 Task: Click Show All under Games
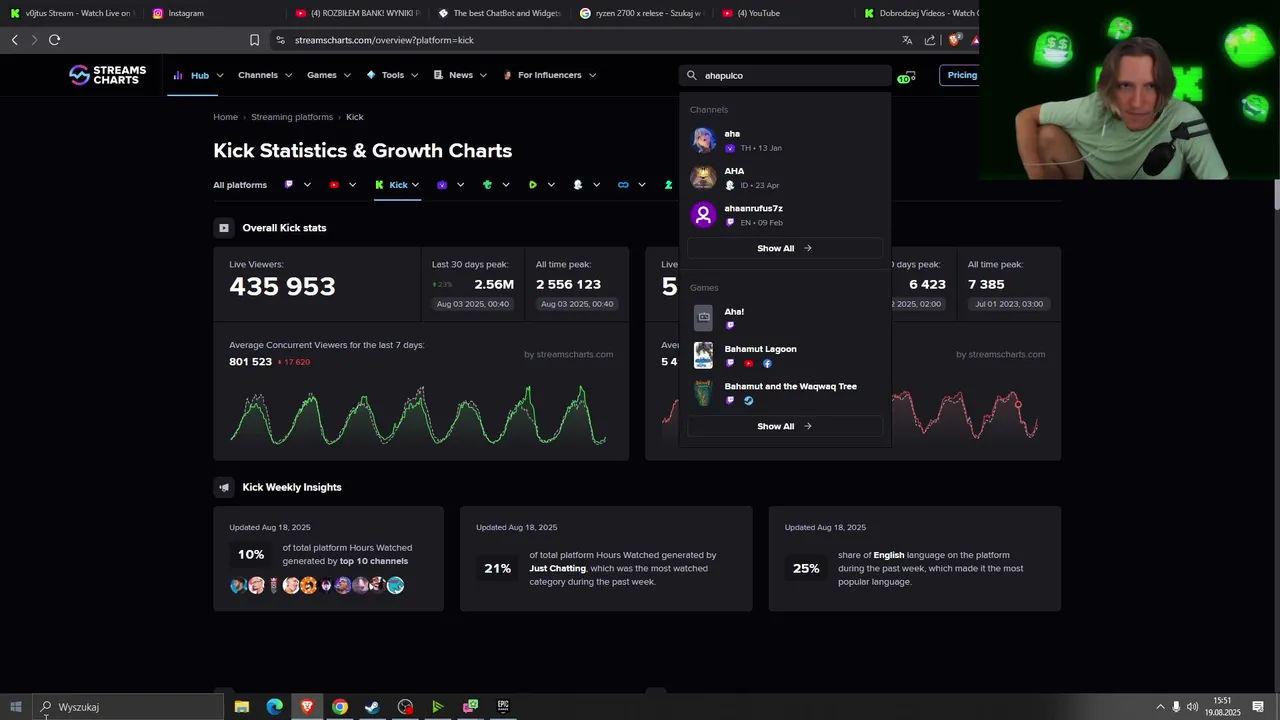pyautogui.click(x=785, y=426)
